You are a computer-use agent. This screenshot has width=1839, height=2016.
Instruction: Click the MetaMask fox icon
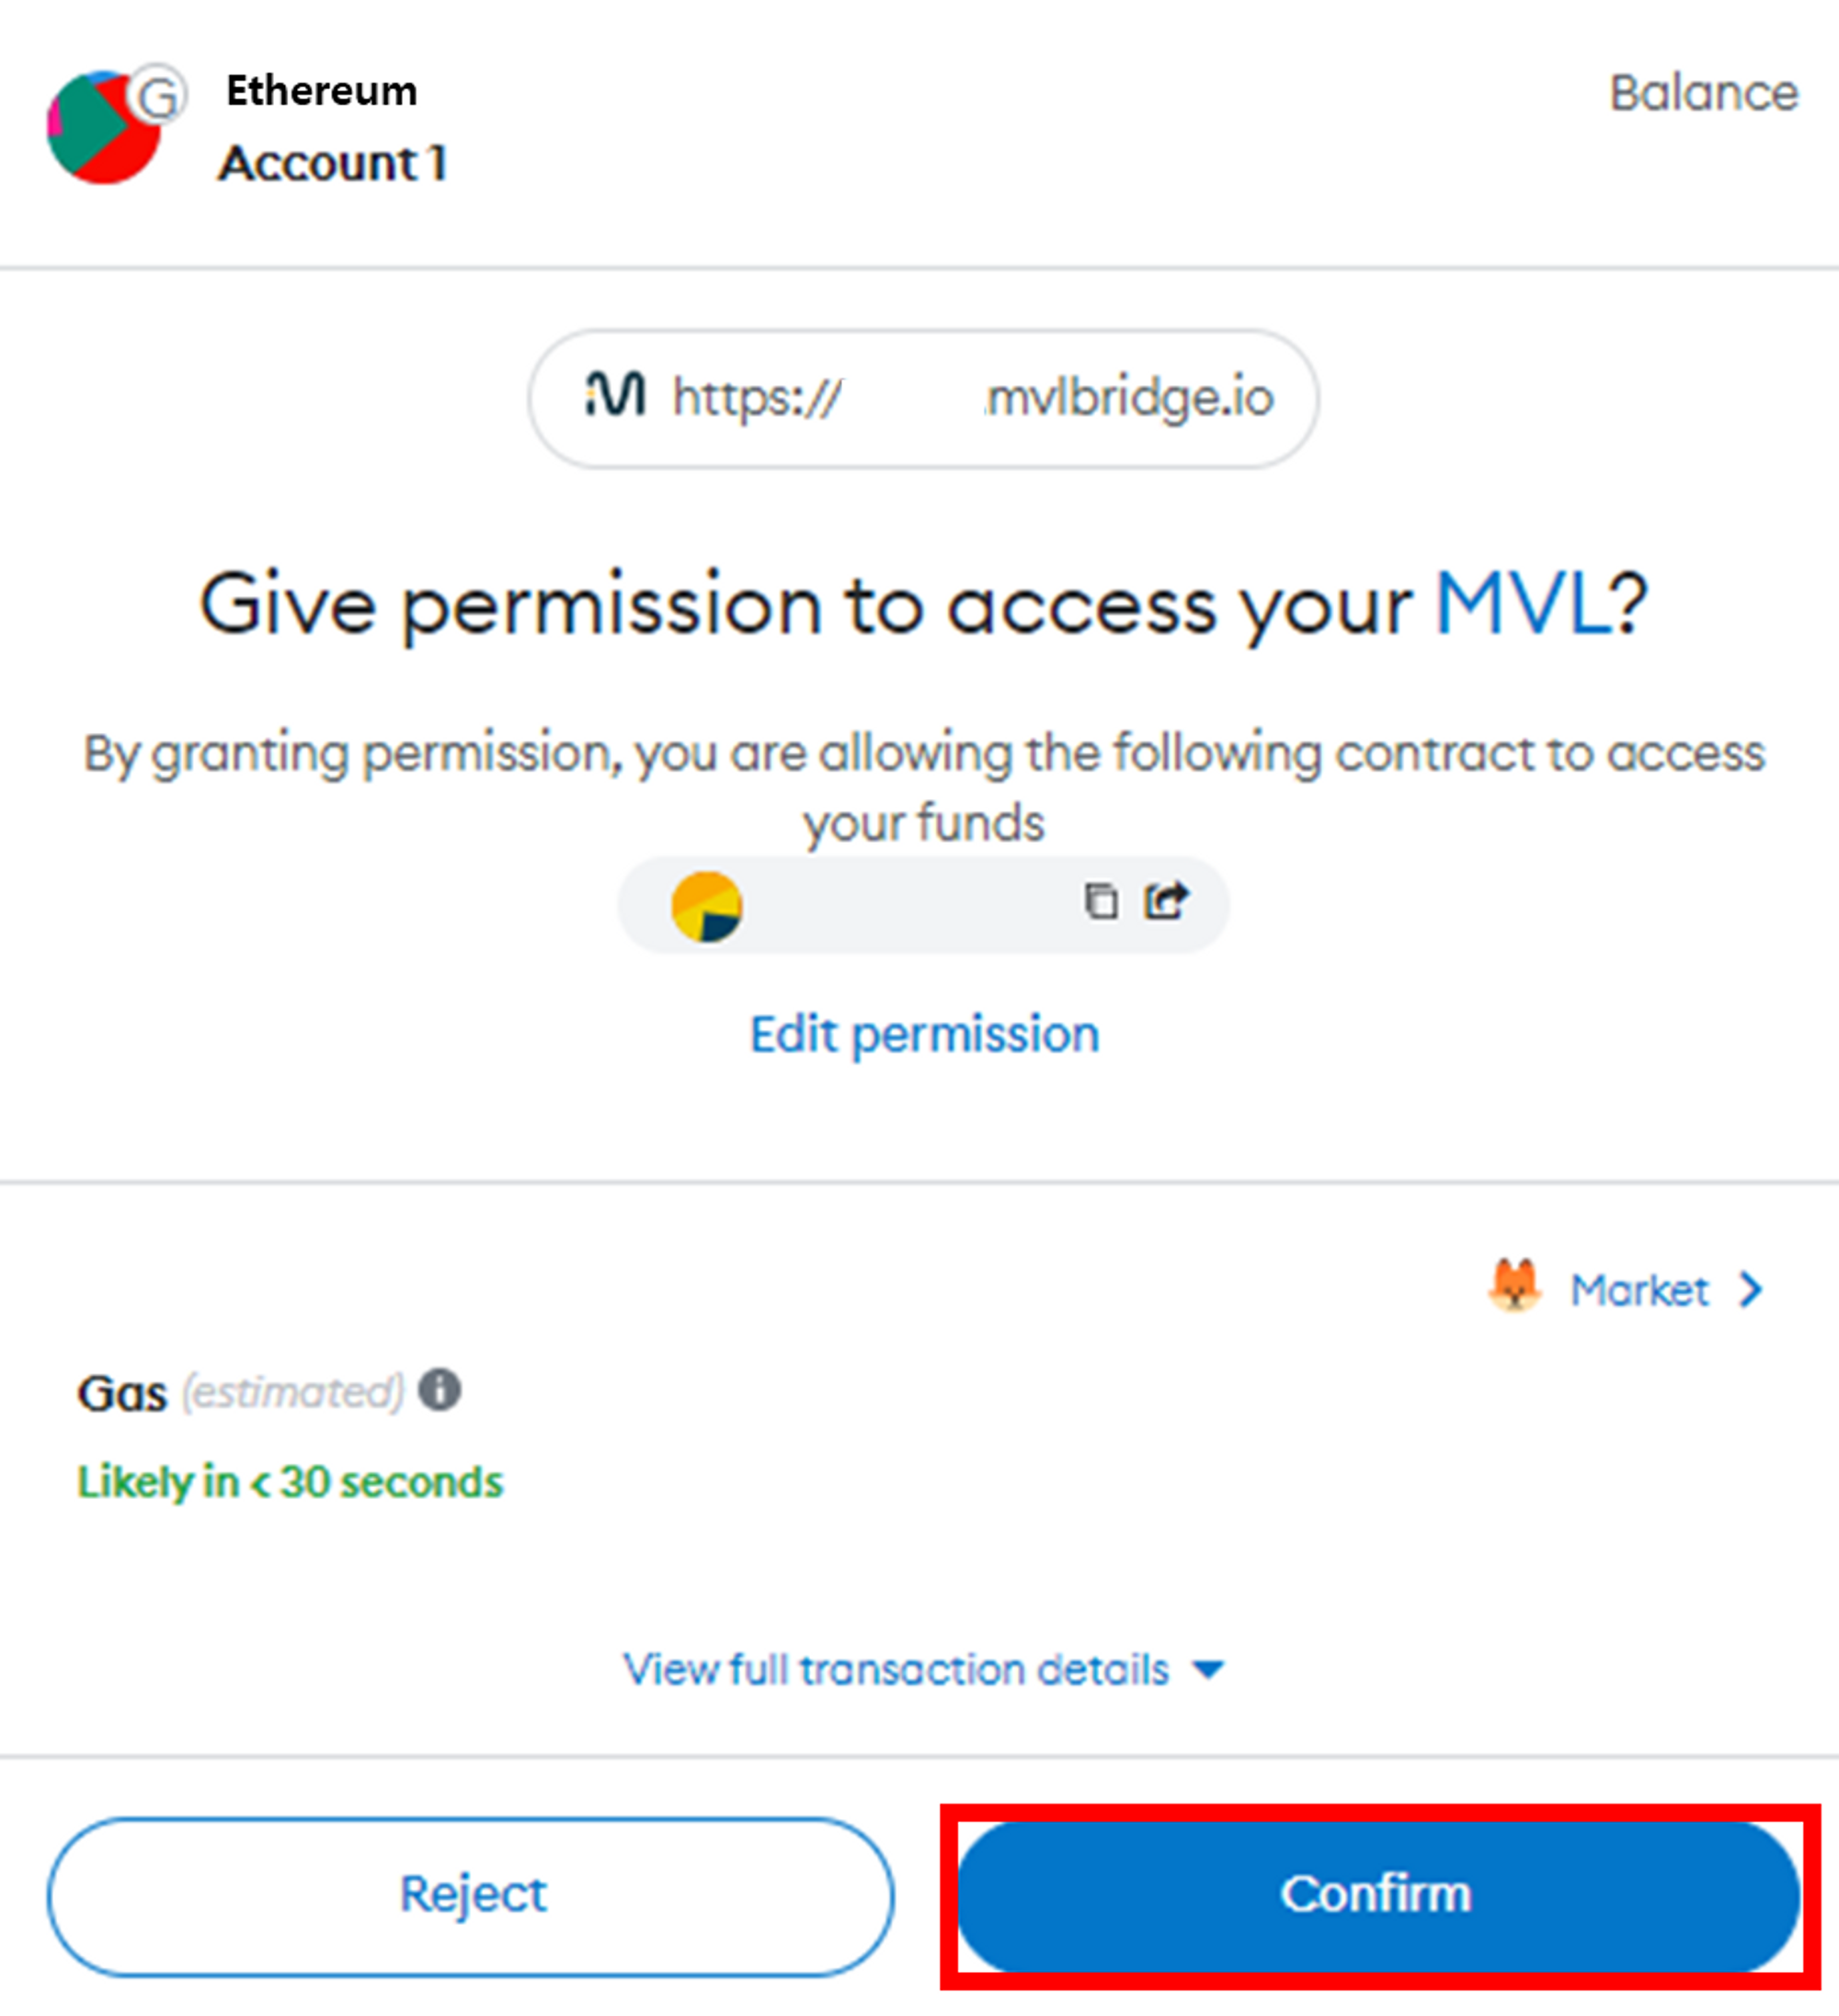(1515, 1288)
